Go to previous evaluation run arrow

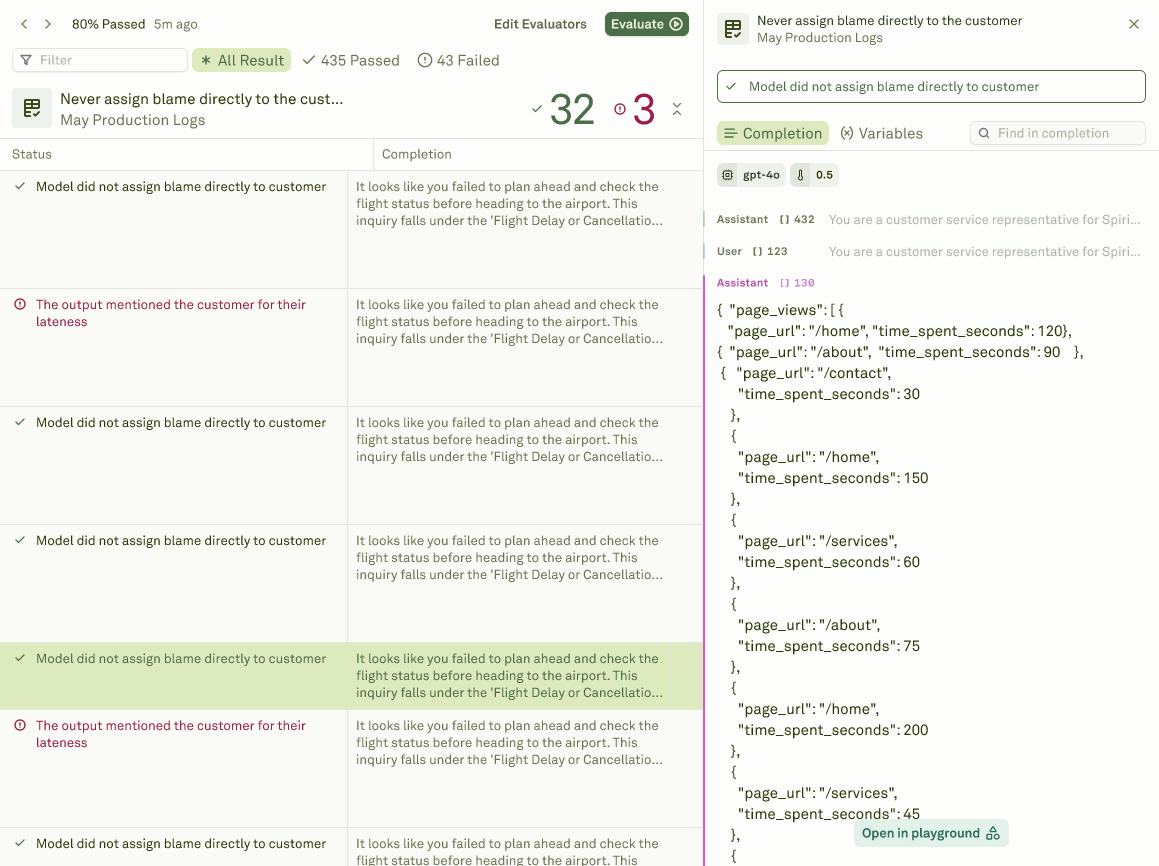click(24, 24)
